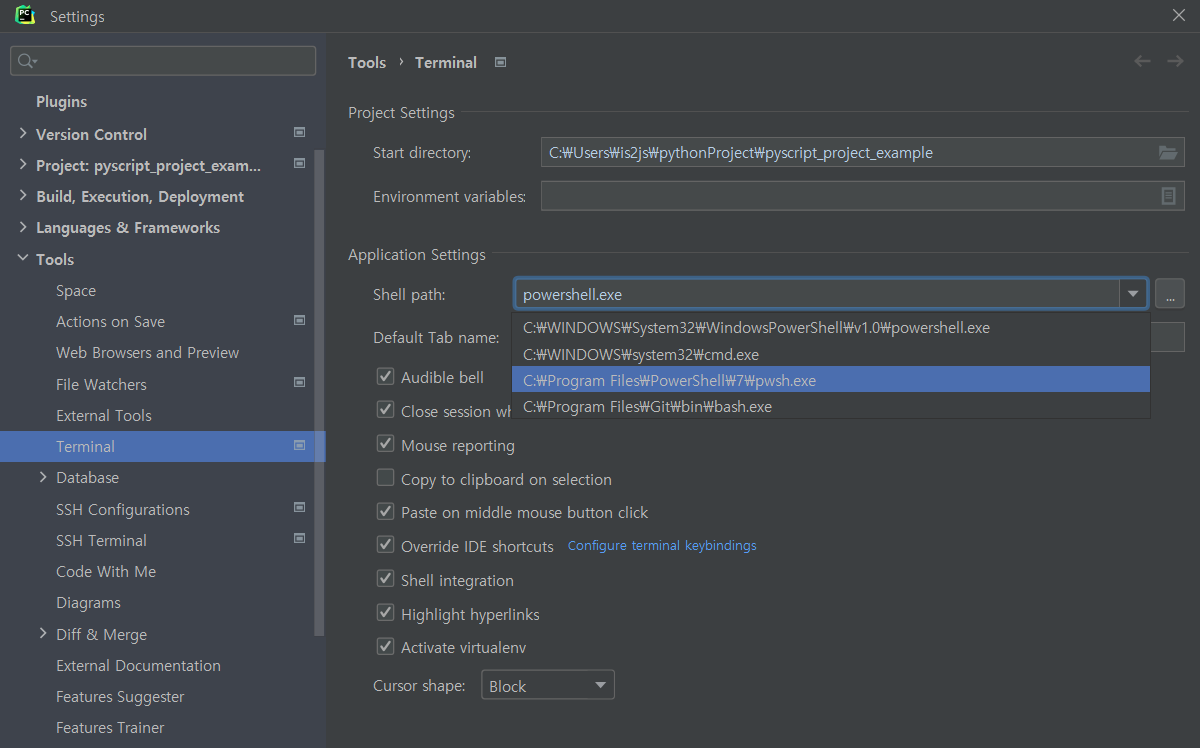Screen dimensions: 1200x748
Task: Open the Diagrams settings page
Action: pos(88,603)
